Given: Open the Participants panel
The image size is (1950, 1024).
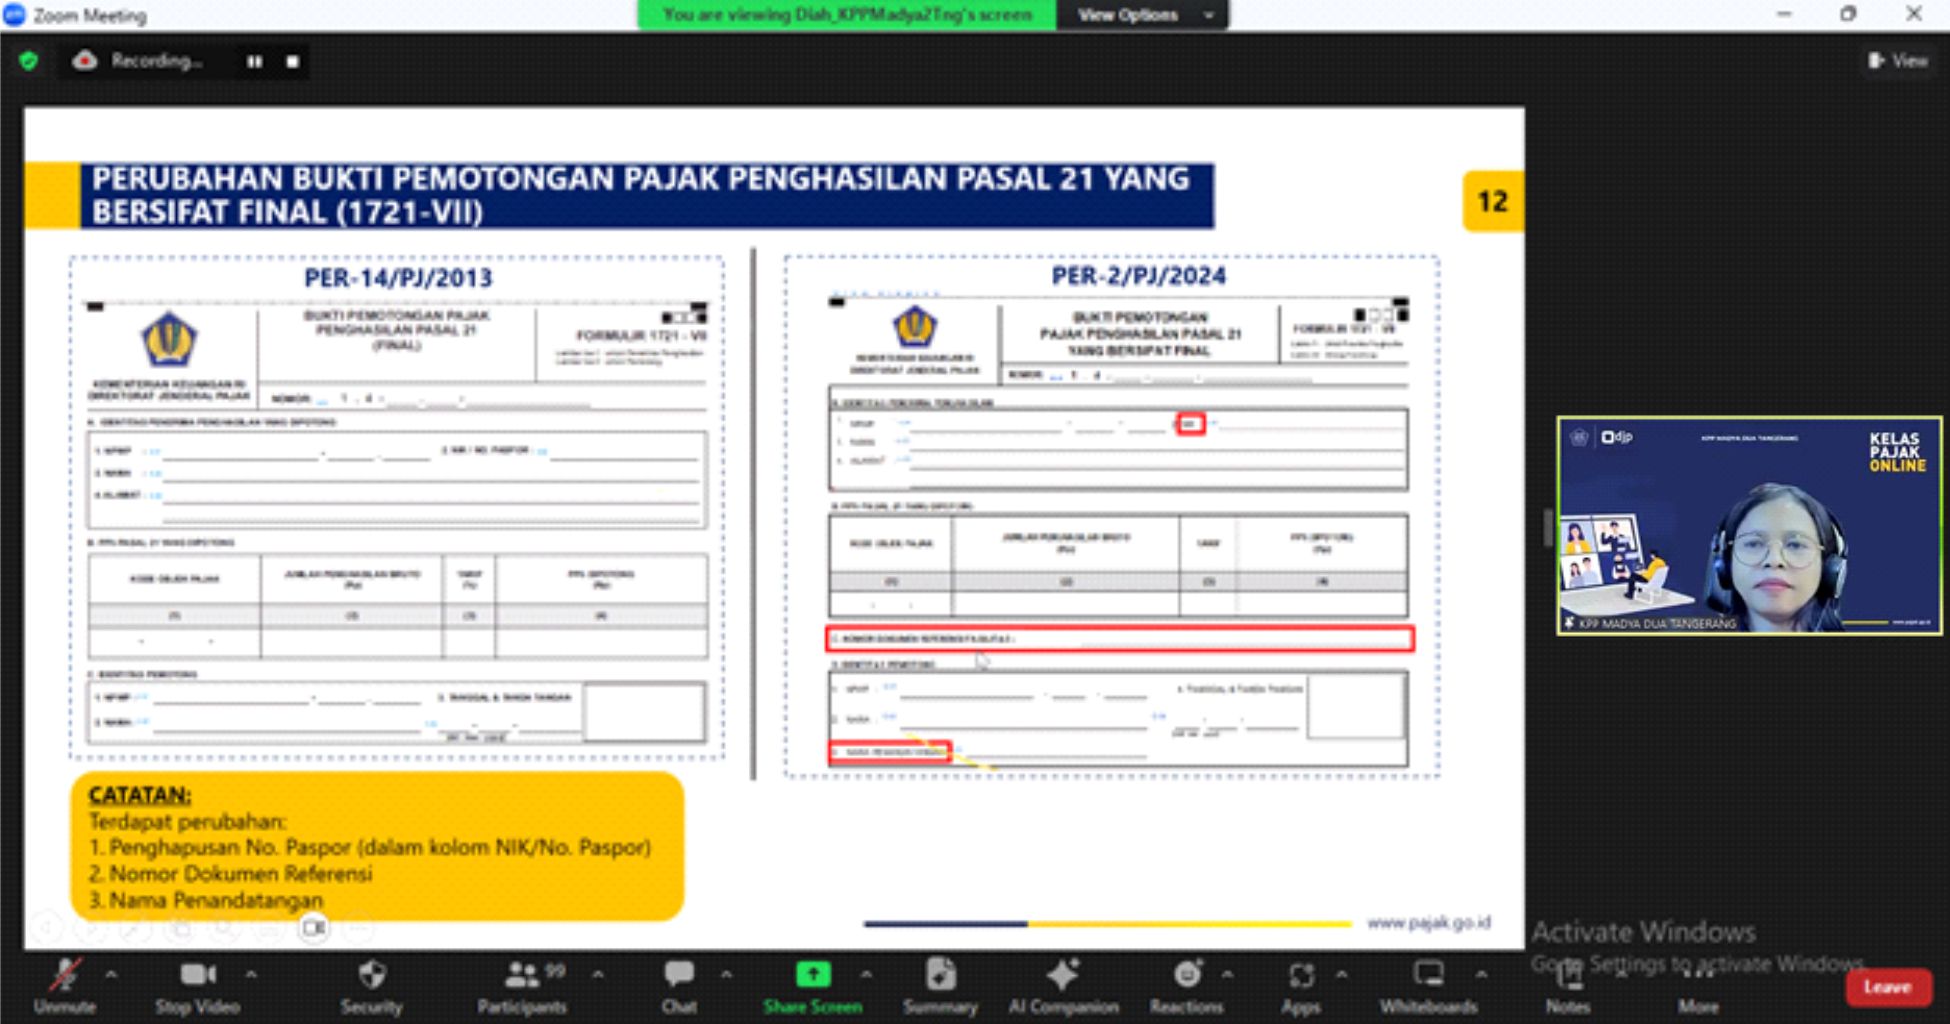Looking at the screenshot, I should (522, 975).
